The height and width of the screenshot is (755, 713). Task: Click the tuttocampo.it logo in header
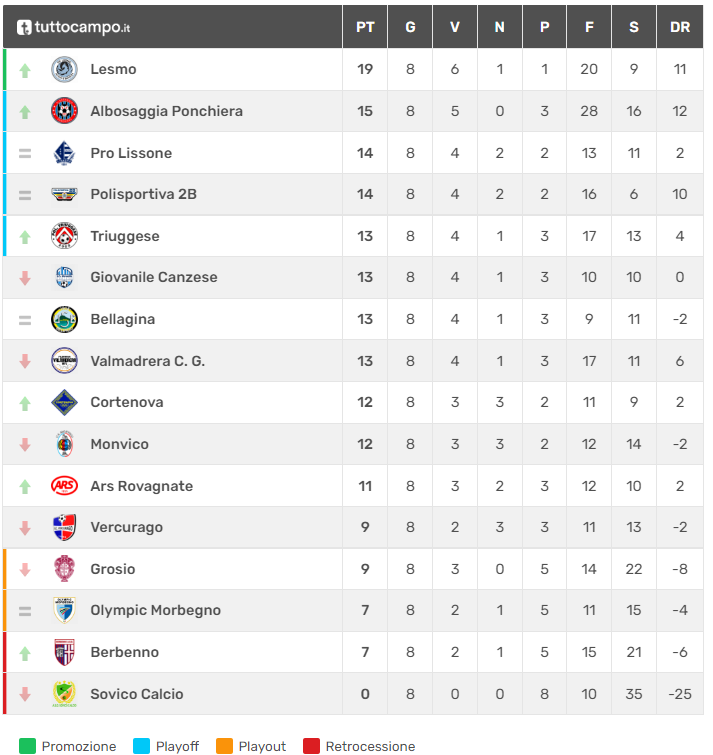(x=74, y=27)
